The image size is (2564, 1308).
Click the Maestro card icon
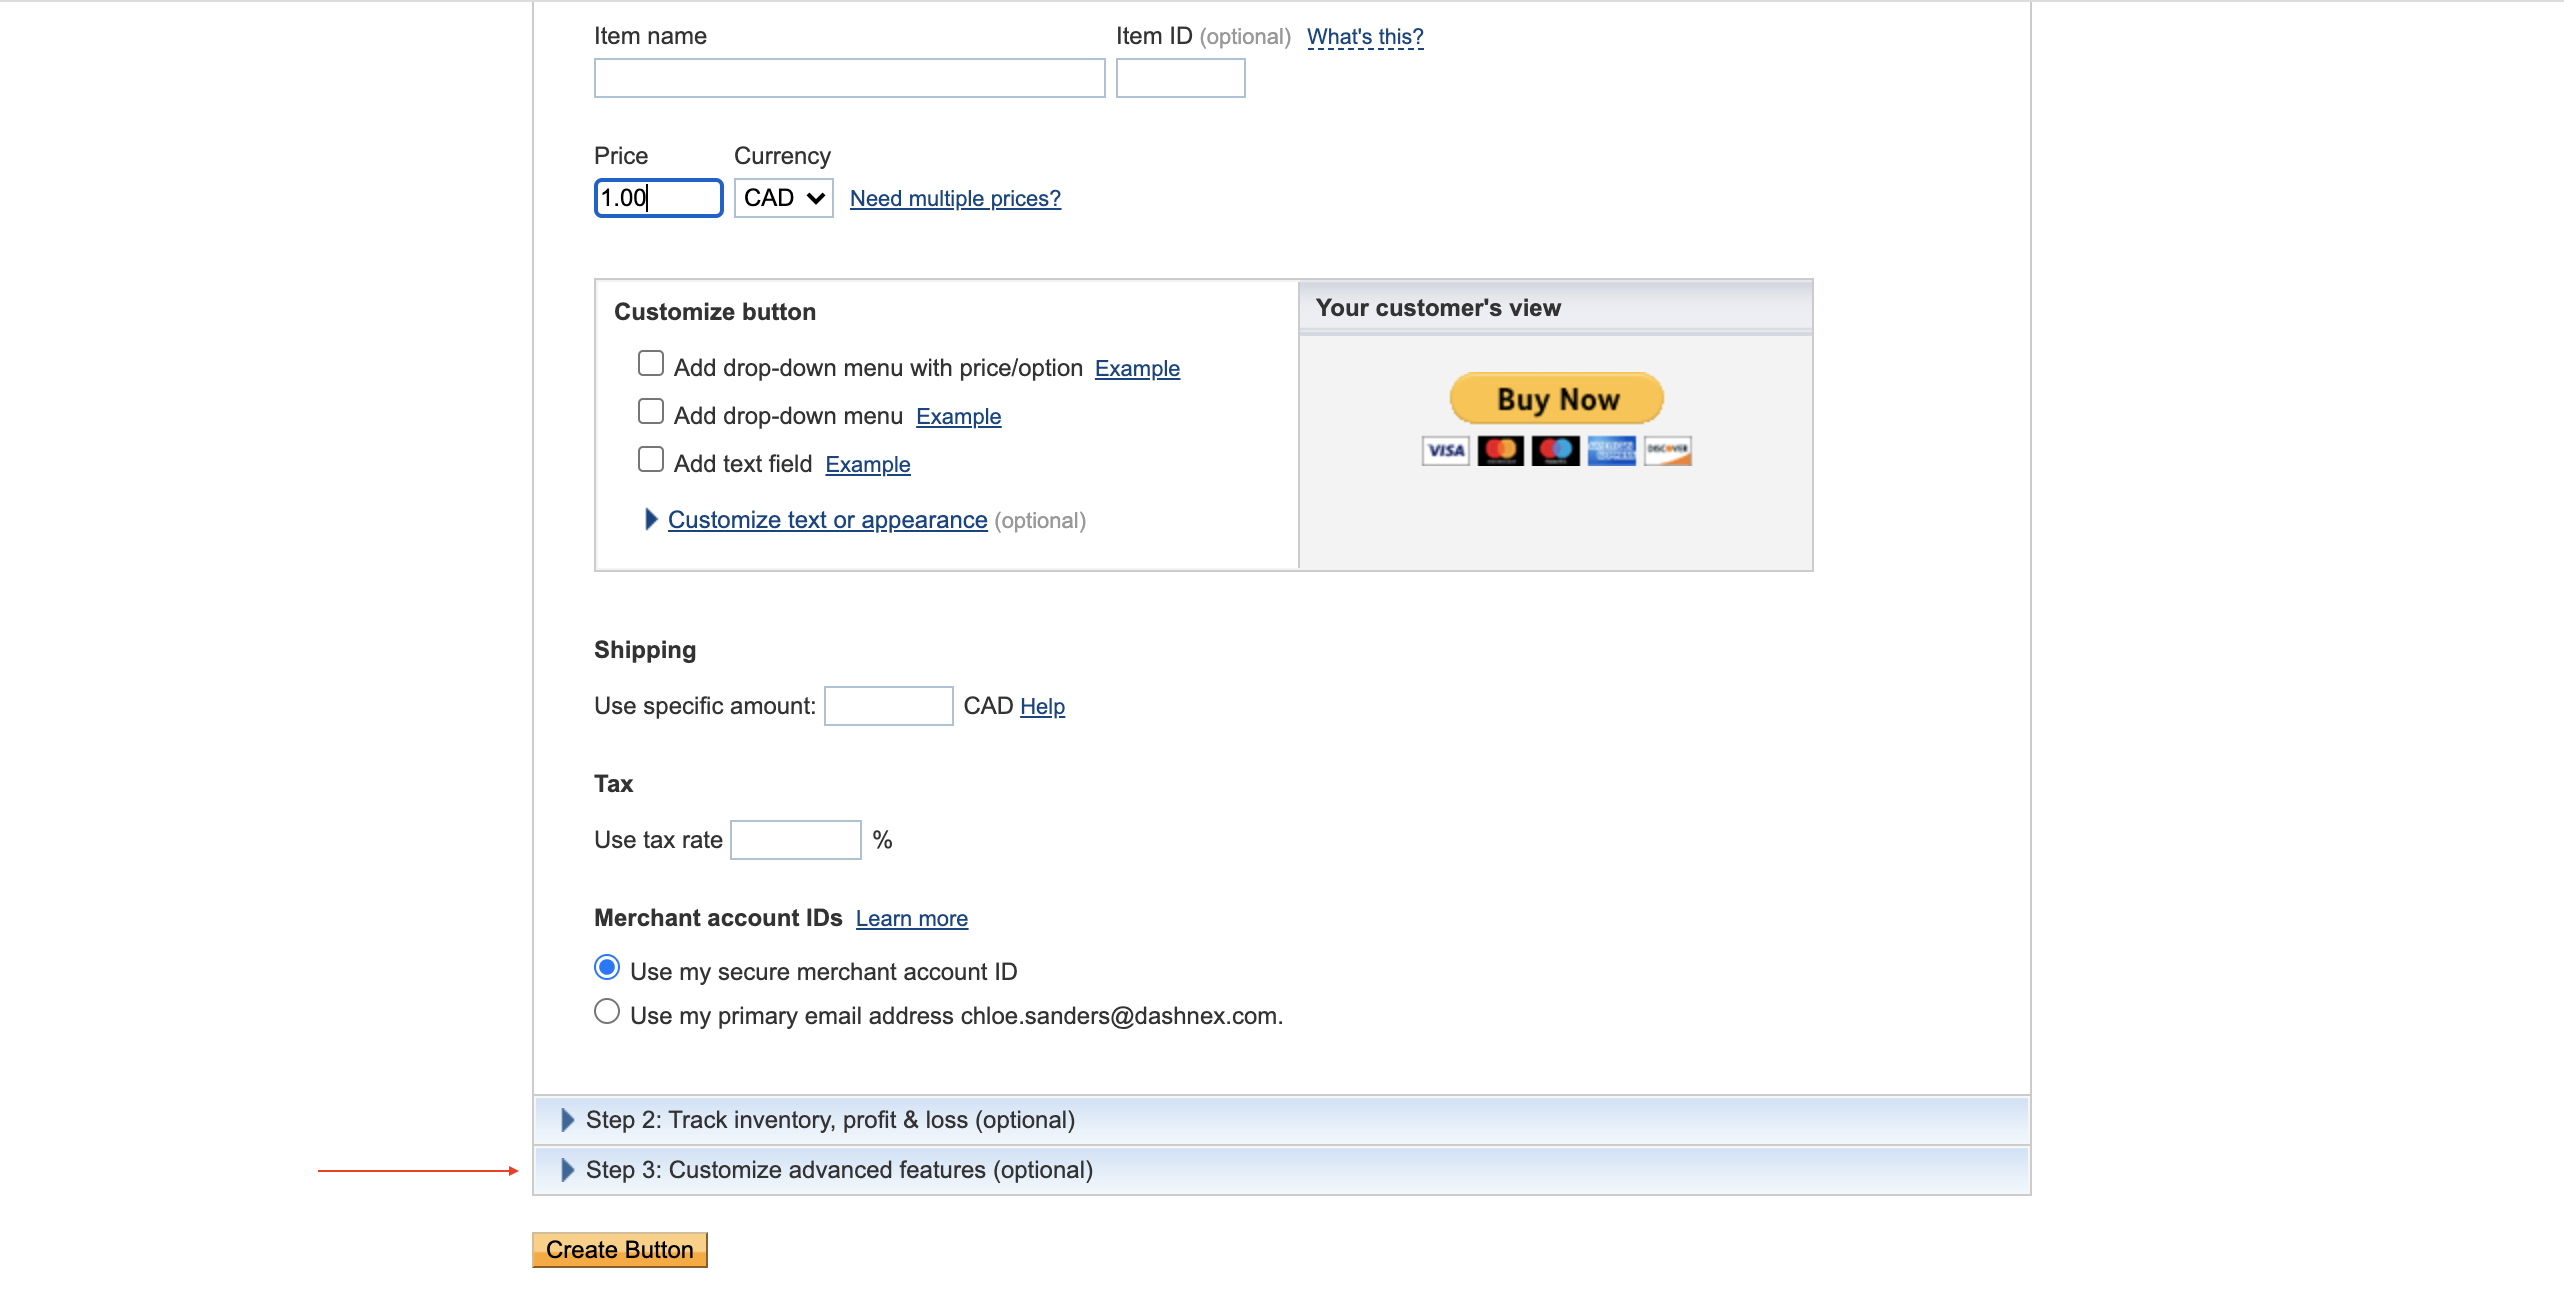point(1555,451)
